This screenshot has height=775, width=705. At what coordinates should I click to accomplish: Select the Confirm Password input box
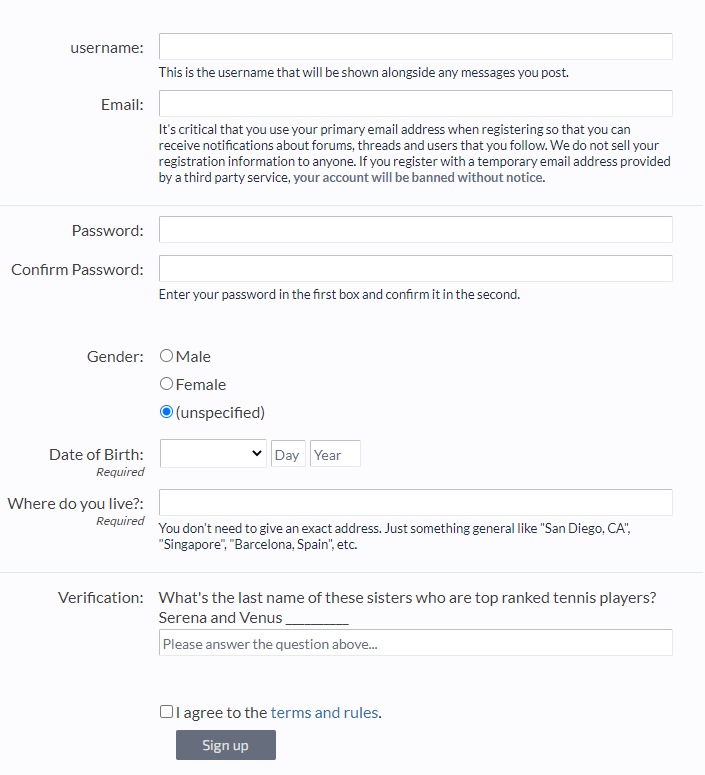415,269
